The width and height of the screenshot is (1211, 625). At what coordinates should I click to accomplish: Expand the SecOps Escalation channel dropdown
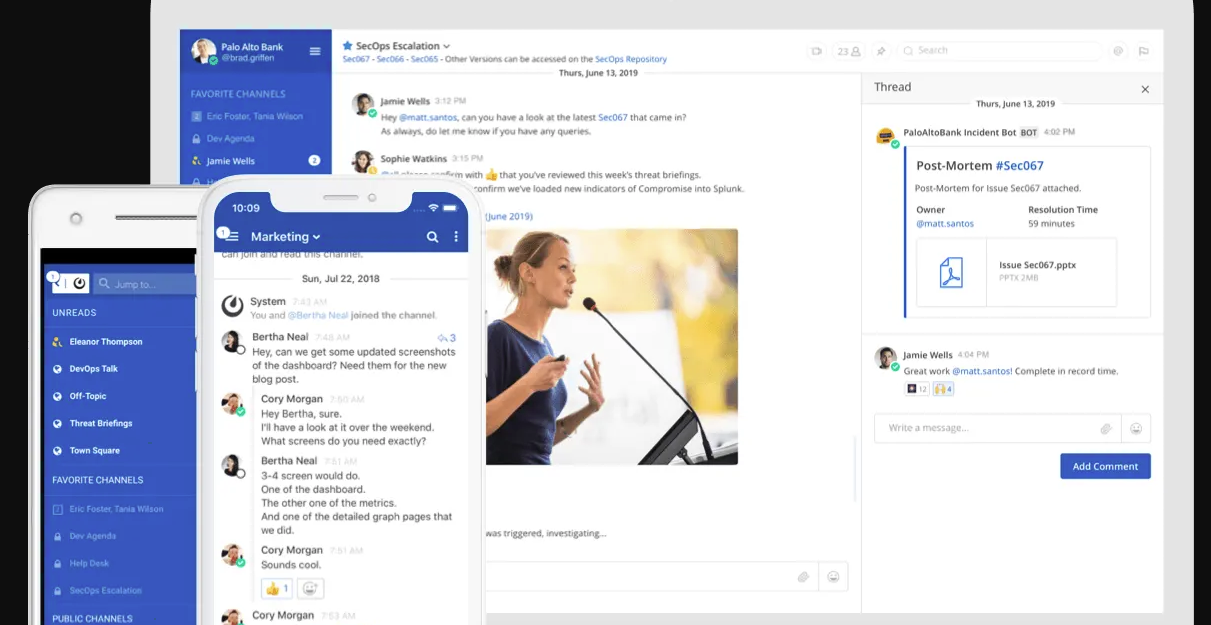[447, 46]
